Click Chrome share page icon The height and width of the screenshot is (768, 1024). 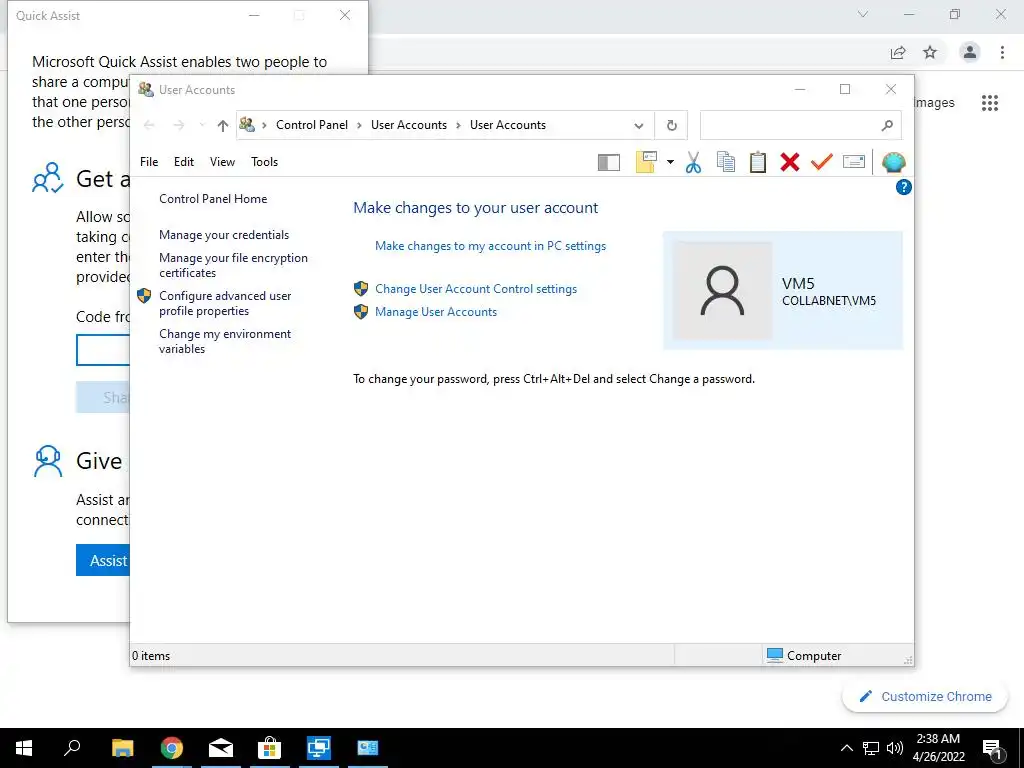point(898,52)
